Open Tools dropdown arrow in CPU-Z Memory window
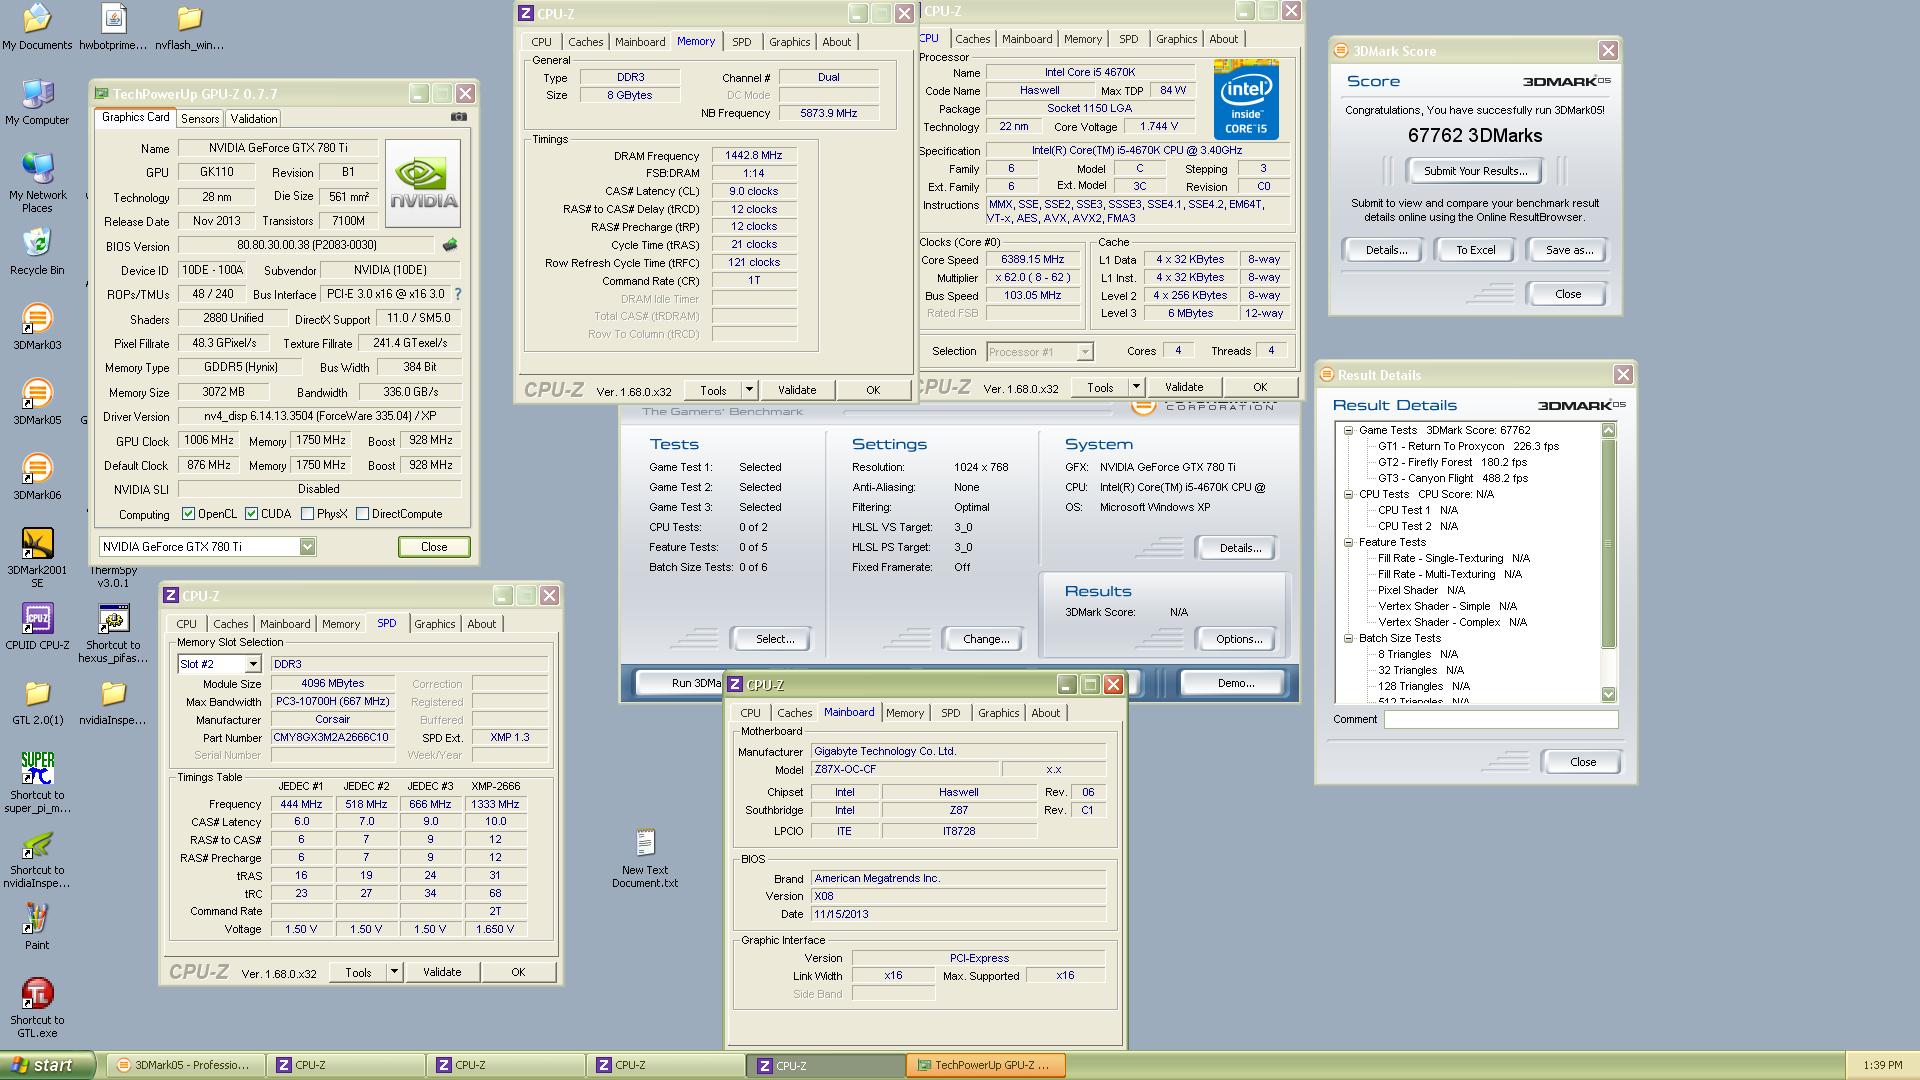 749,390
